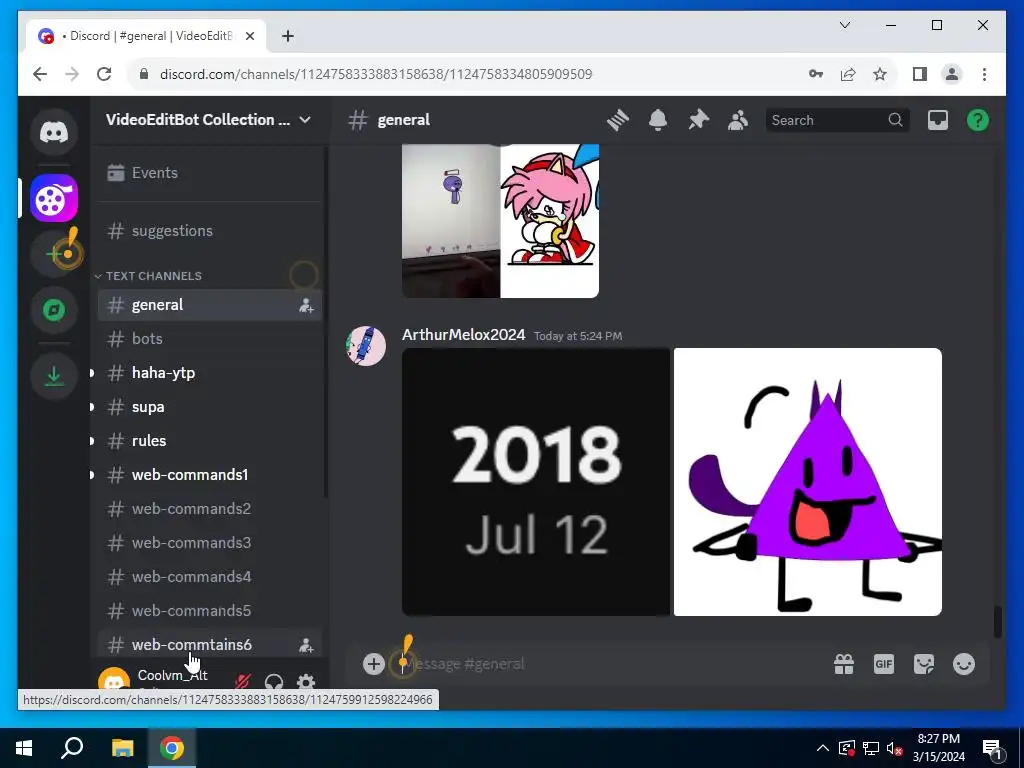The image size is (1024, 768).
Task: Select the VideoEditBot server icon
Action: click(54, 198)
